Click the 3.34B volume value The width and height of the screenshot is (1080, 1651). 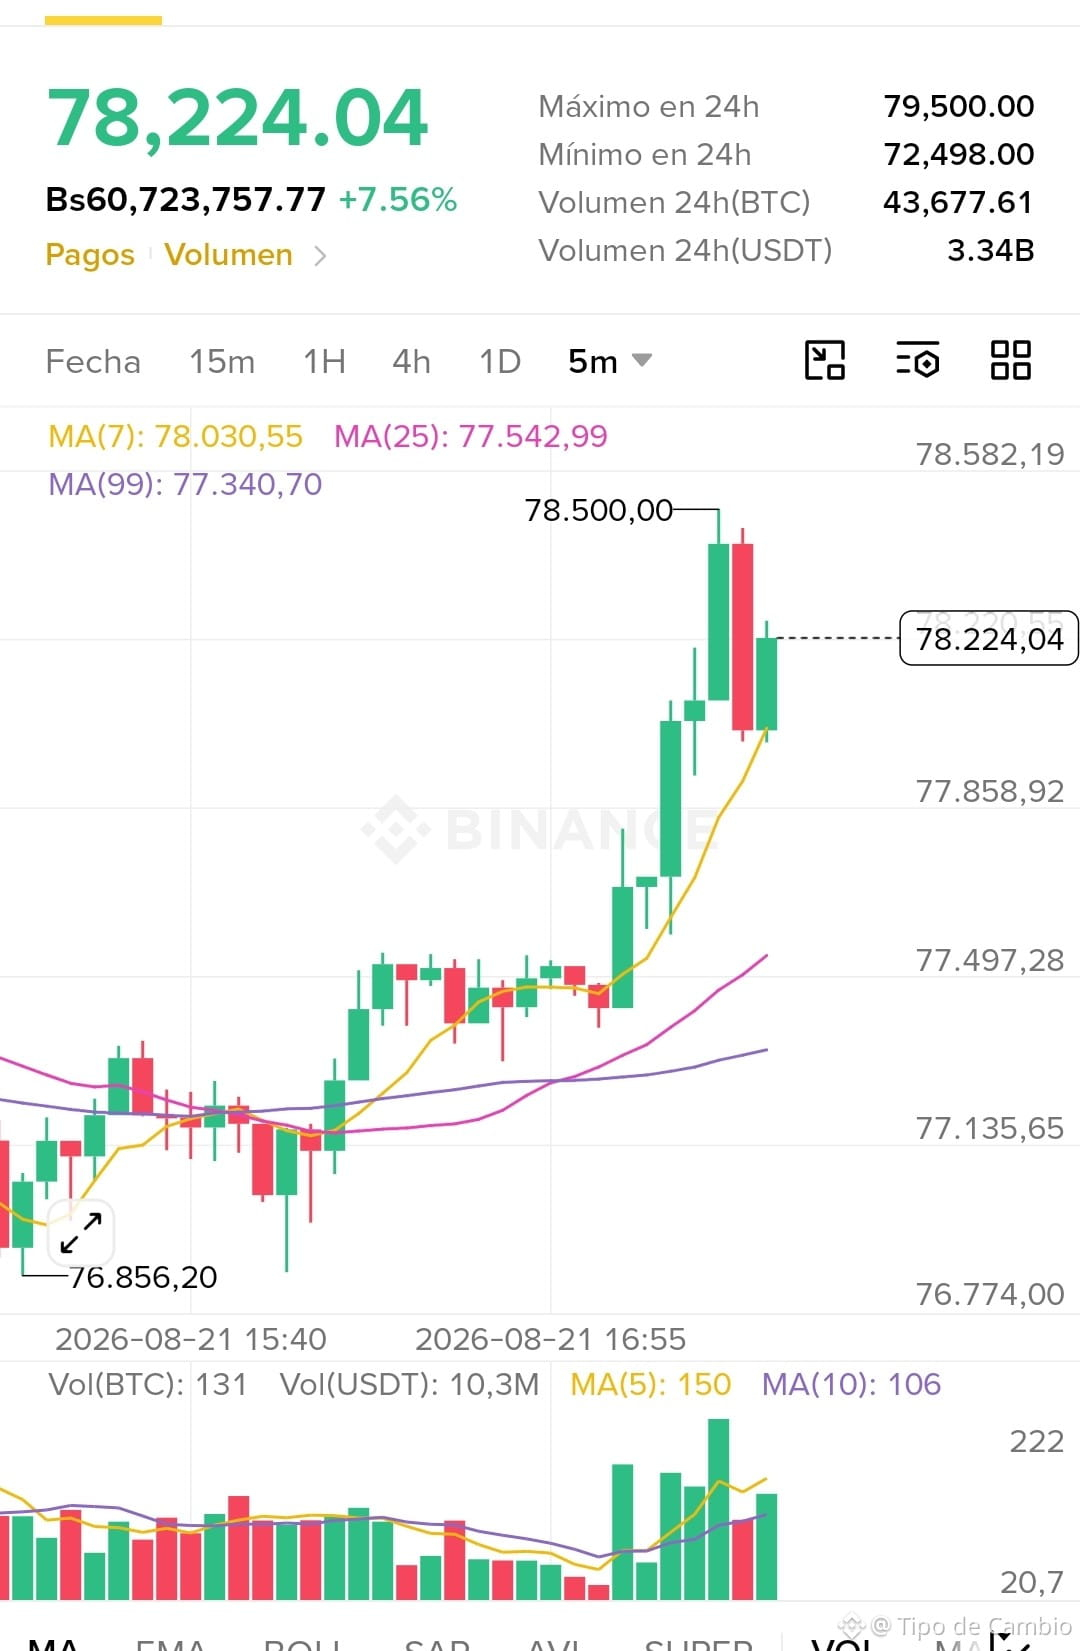(991, 250)
